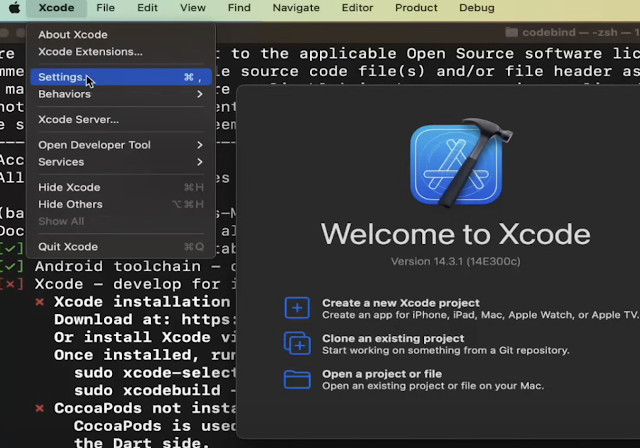This screenshot has width=640, height=448.
Task: Click the green check beside Android toolchain
Action: [x=10, y=266]
